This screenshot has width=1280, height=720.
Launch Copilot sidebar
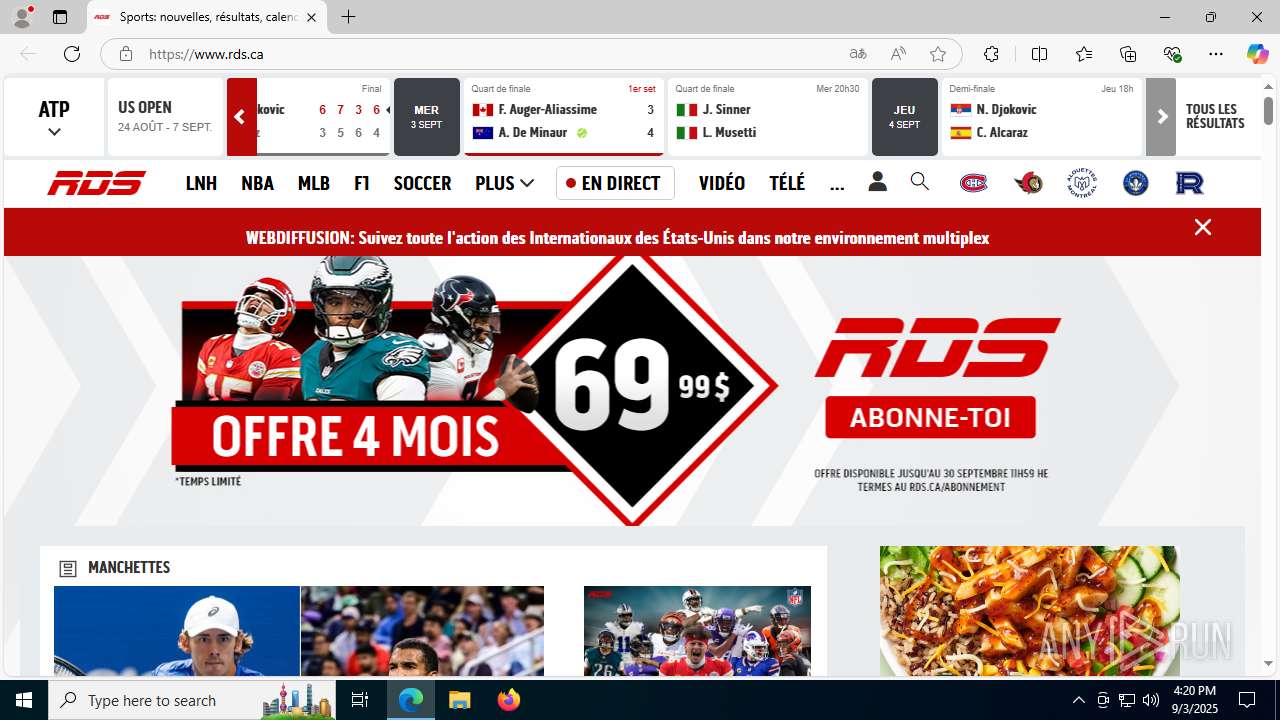[x=1257, y=54]
